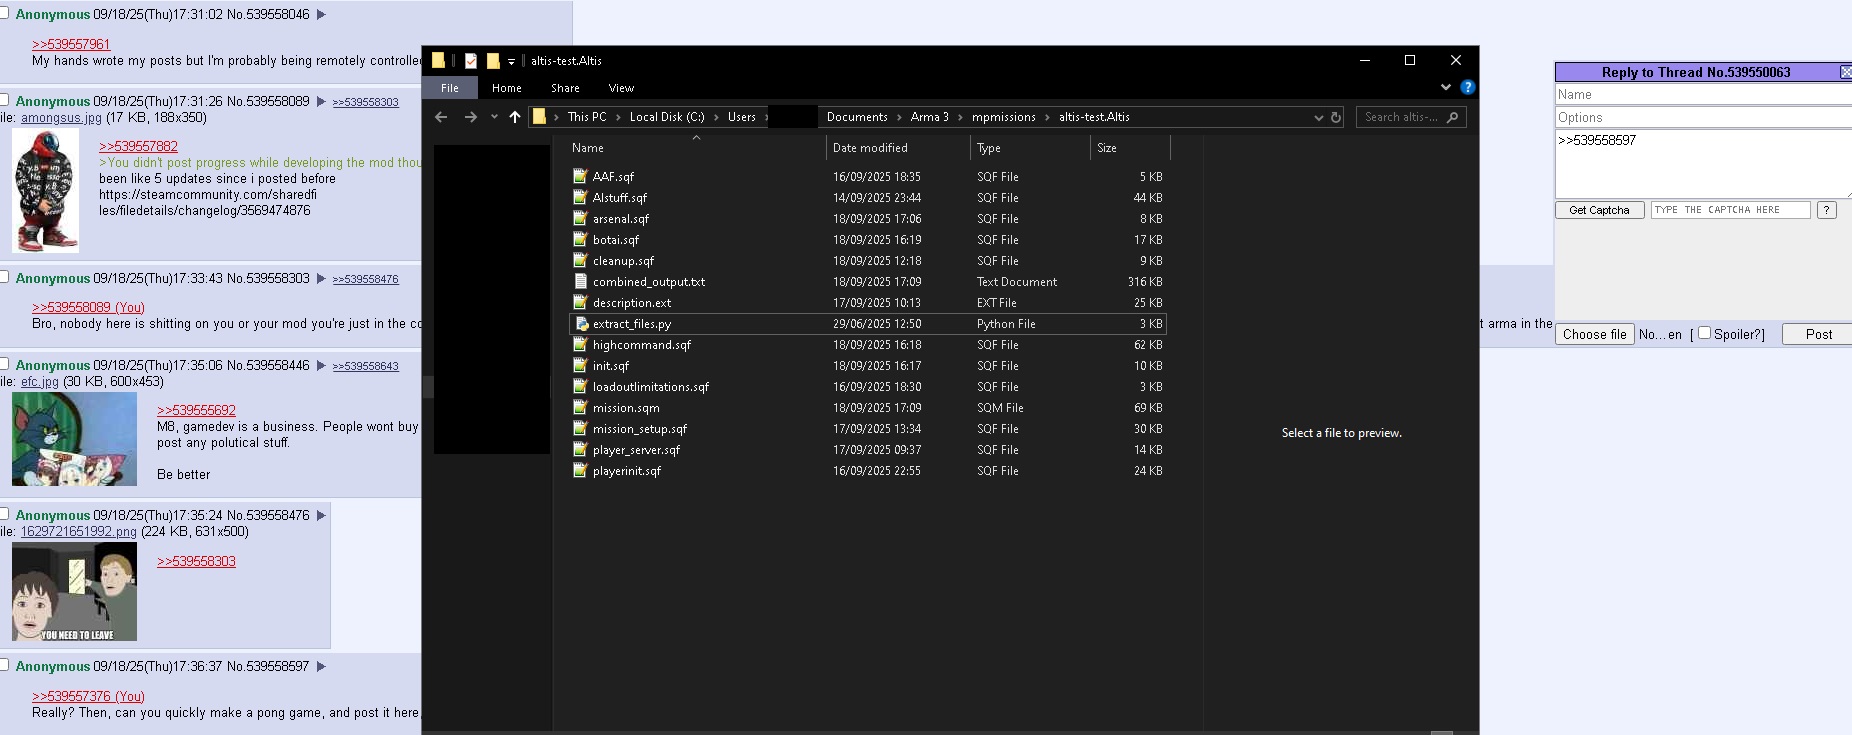Follow the >>539557961 quote link
The height and width of the screenshot is (735, 1852).
71,44
